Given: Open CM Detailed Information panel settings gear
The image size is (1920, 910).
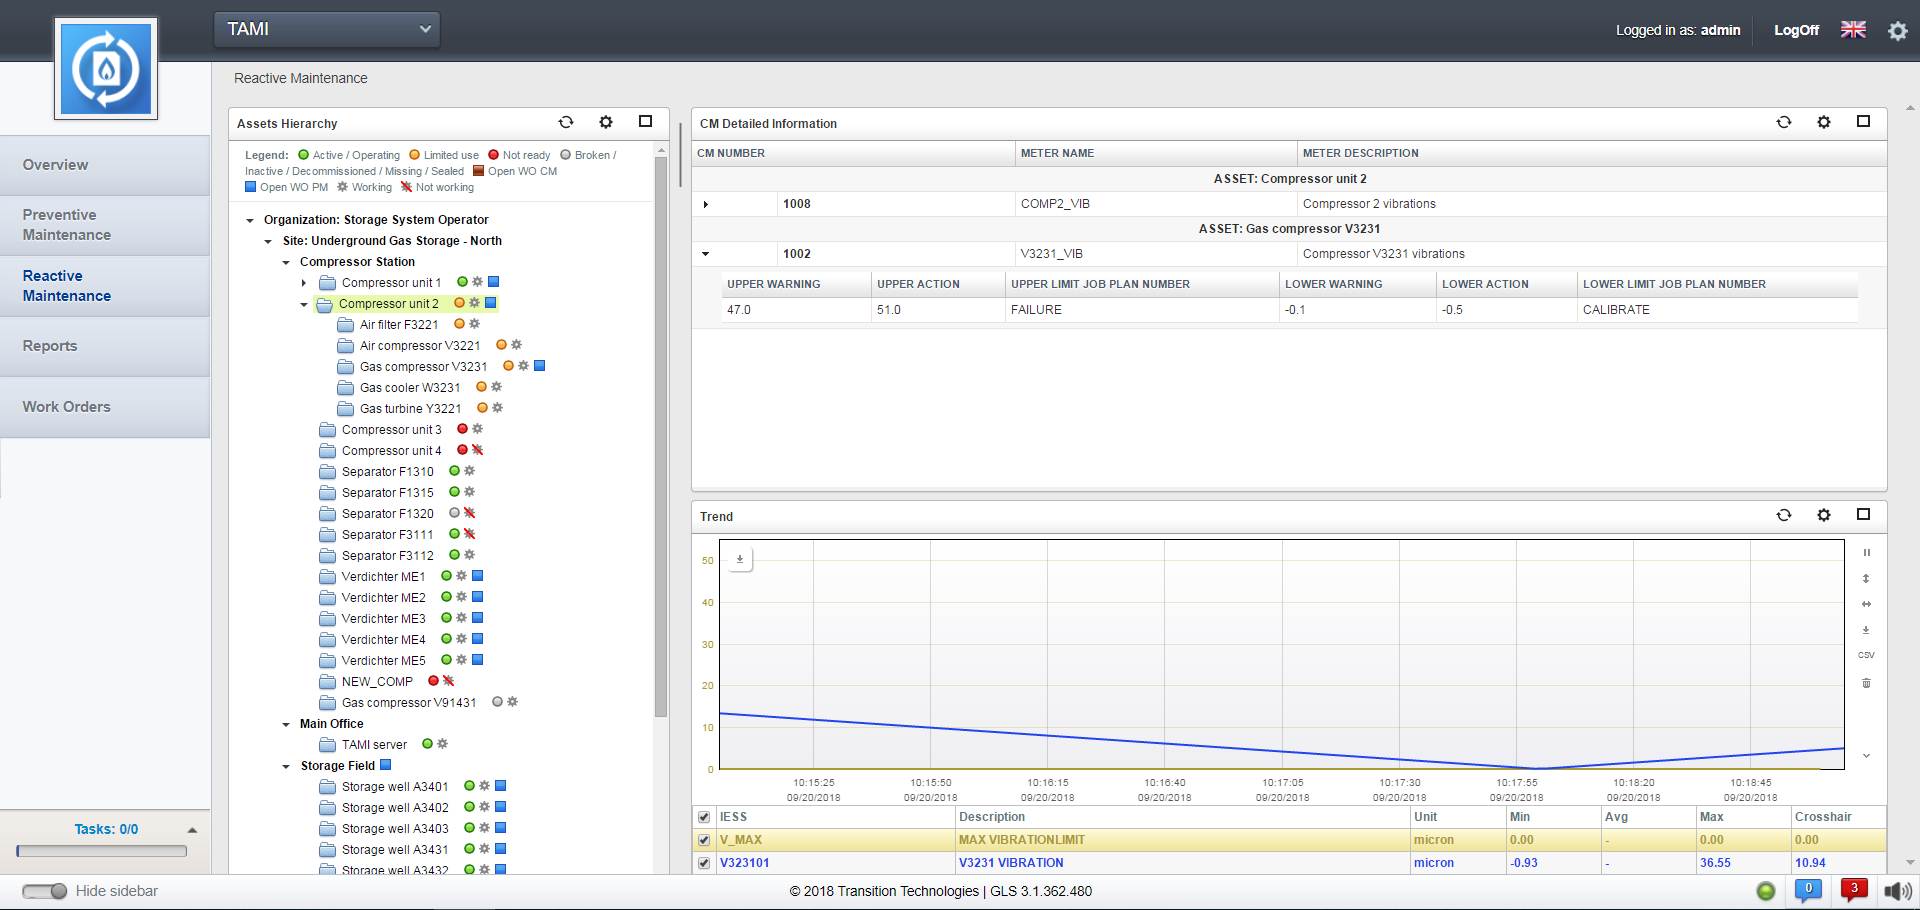Looking at the screenshot, I should (1824, 122).
